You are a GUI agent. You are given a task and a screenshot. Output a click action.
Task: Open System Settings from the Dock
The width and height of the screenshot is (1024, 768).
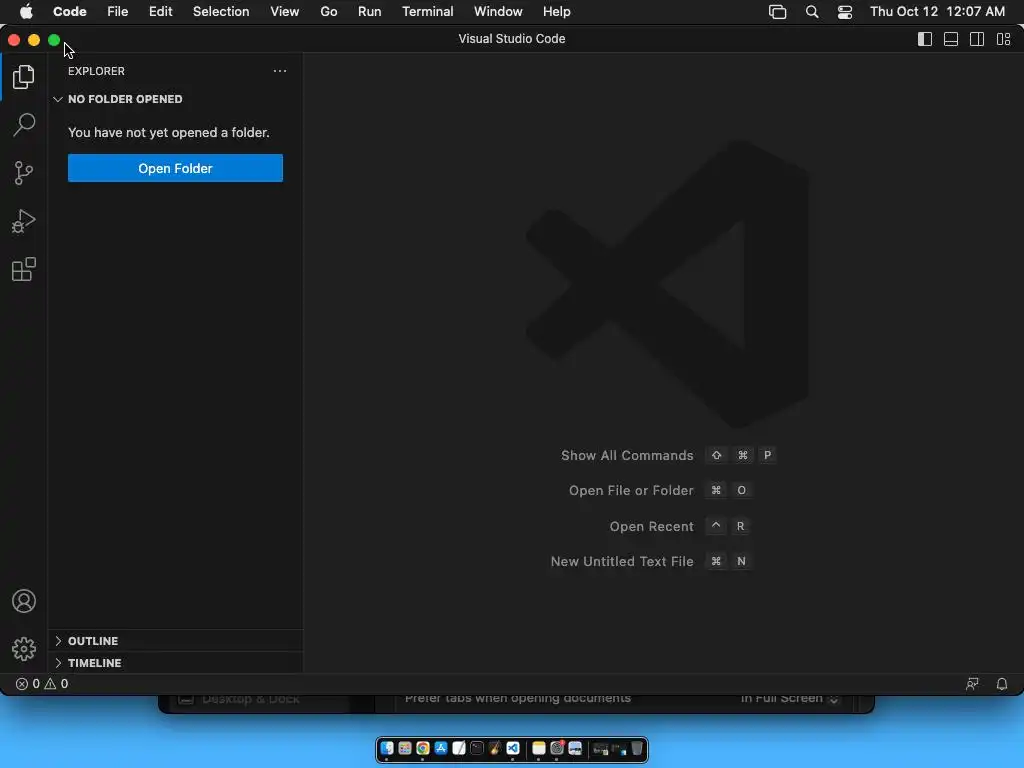click(x=557, y=748)
